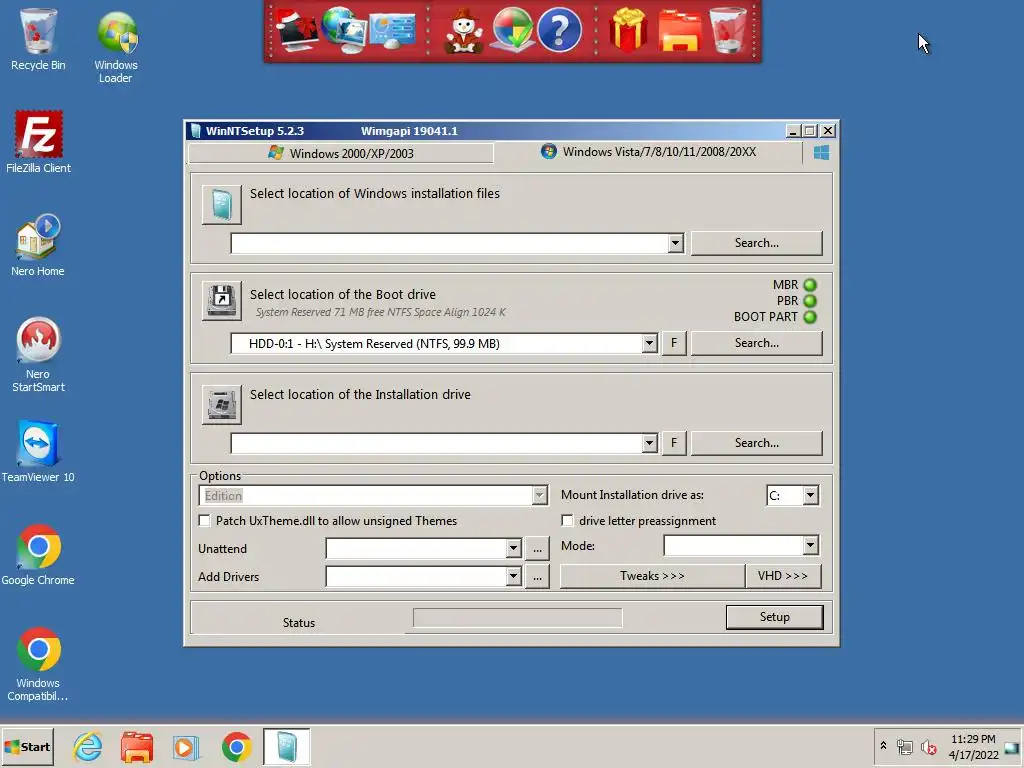Switch to the Windows 2000/XP/2003 tab
The image size is (1024, 768).
(x=341, y=153)
